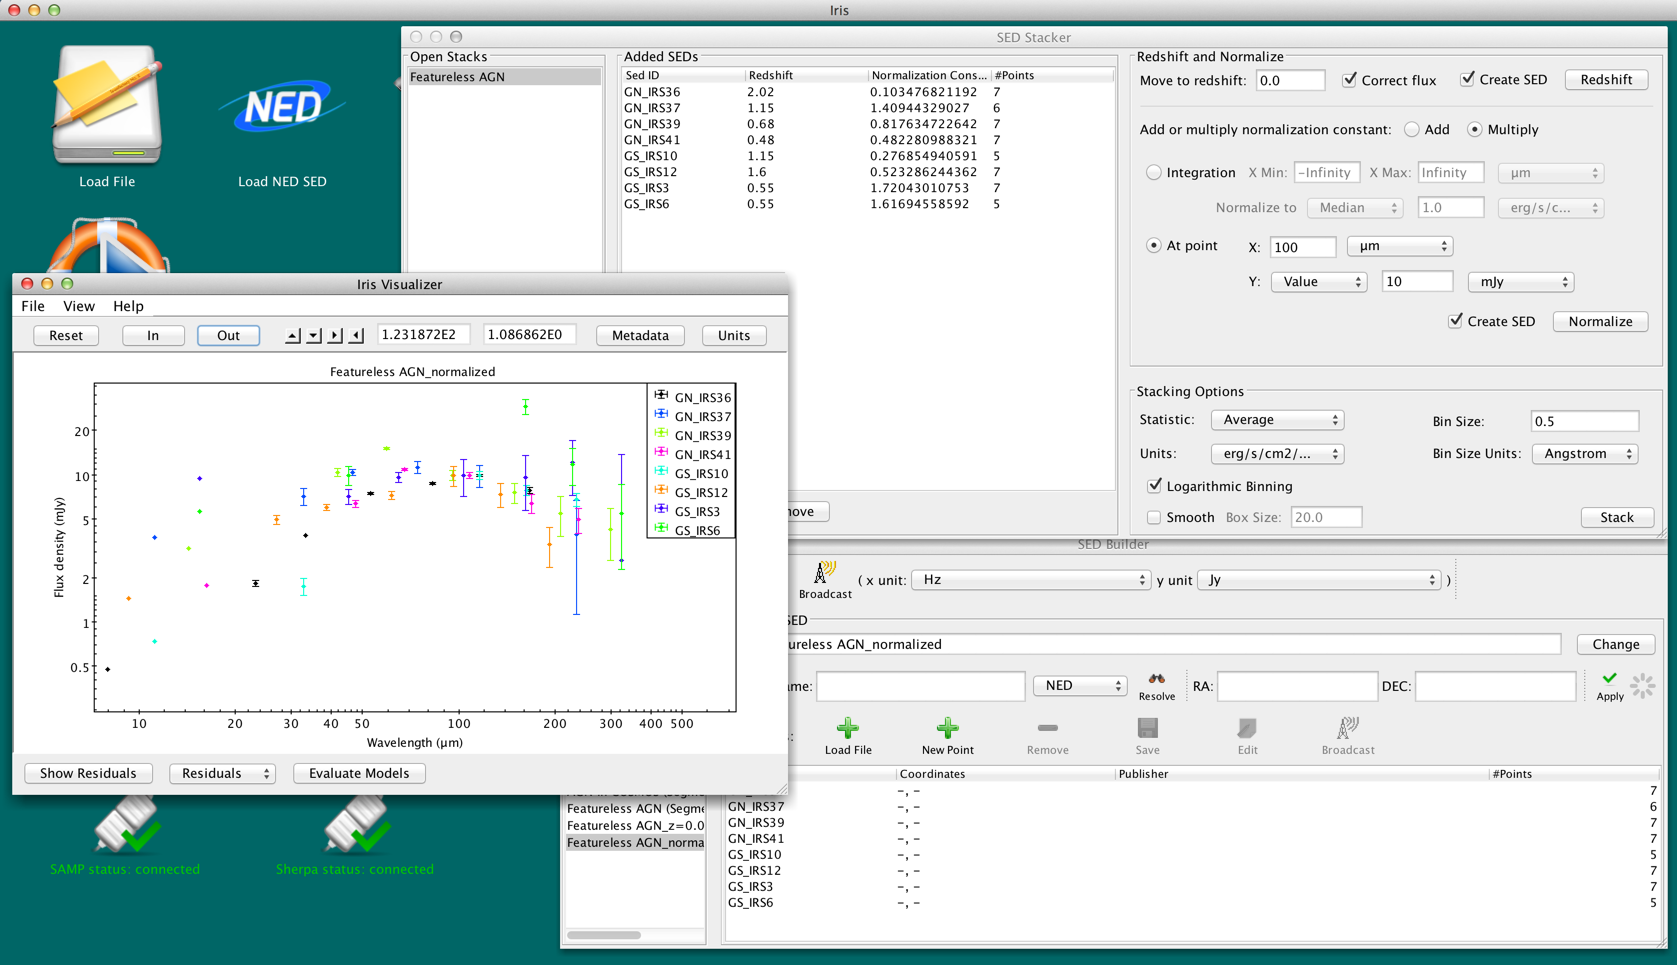Click the SAMP status connected icon
The width and height of the screenshot is (1677, 965).
click(126, 825)
